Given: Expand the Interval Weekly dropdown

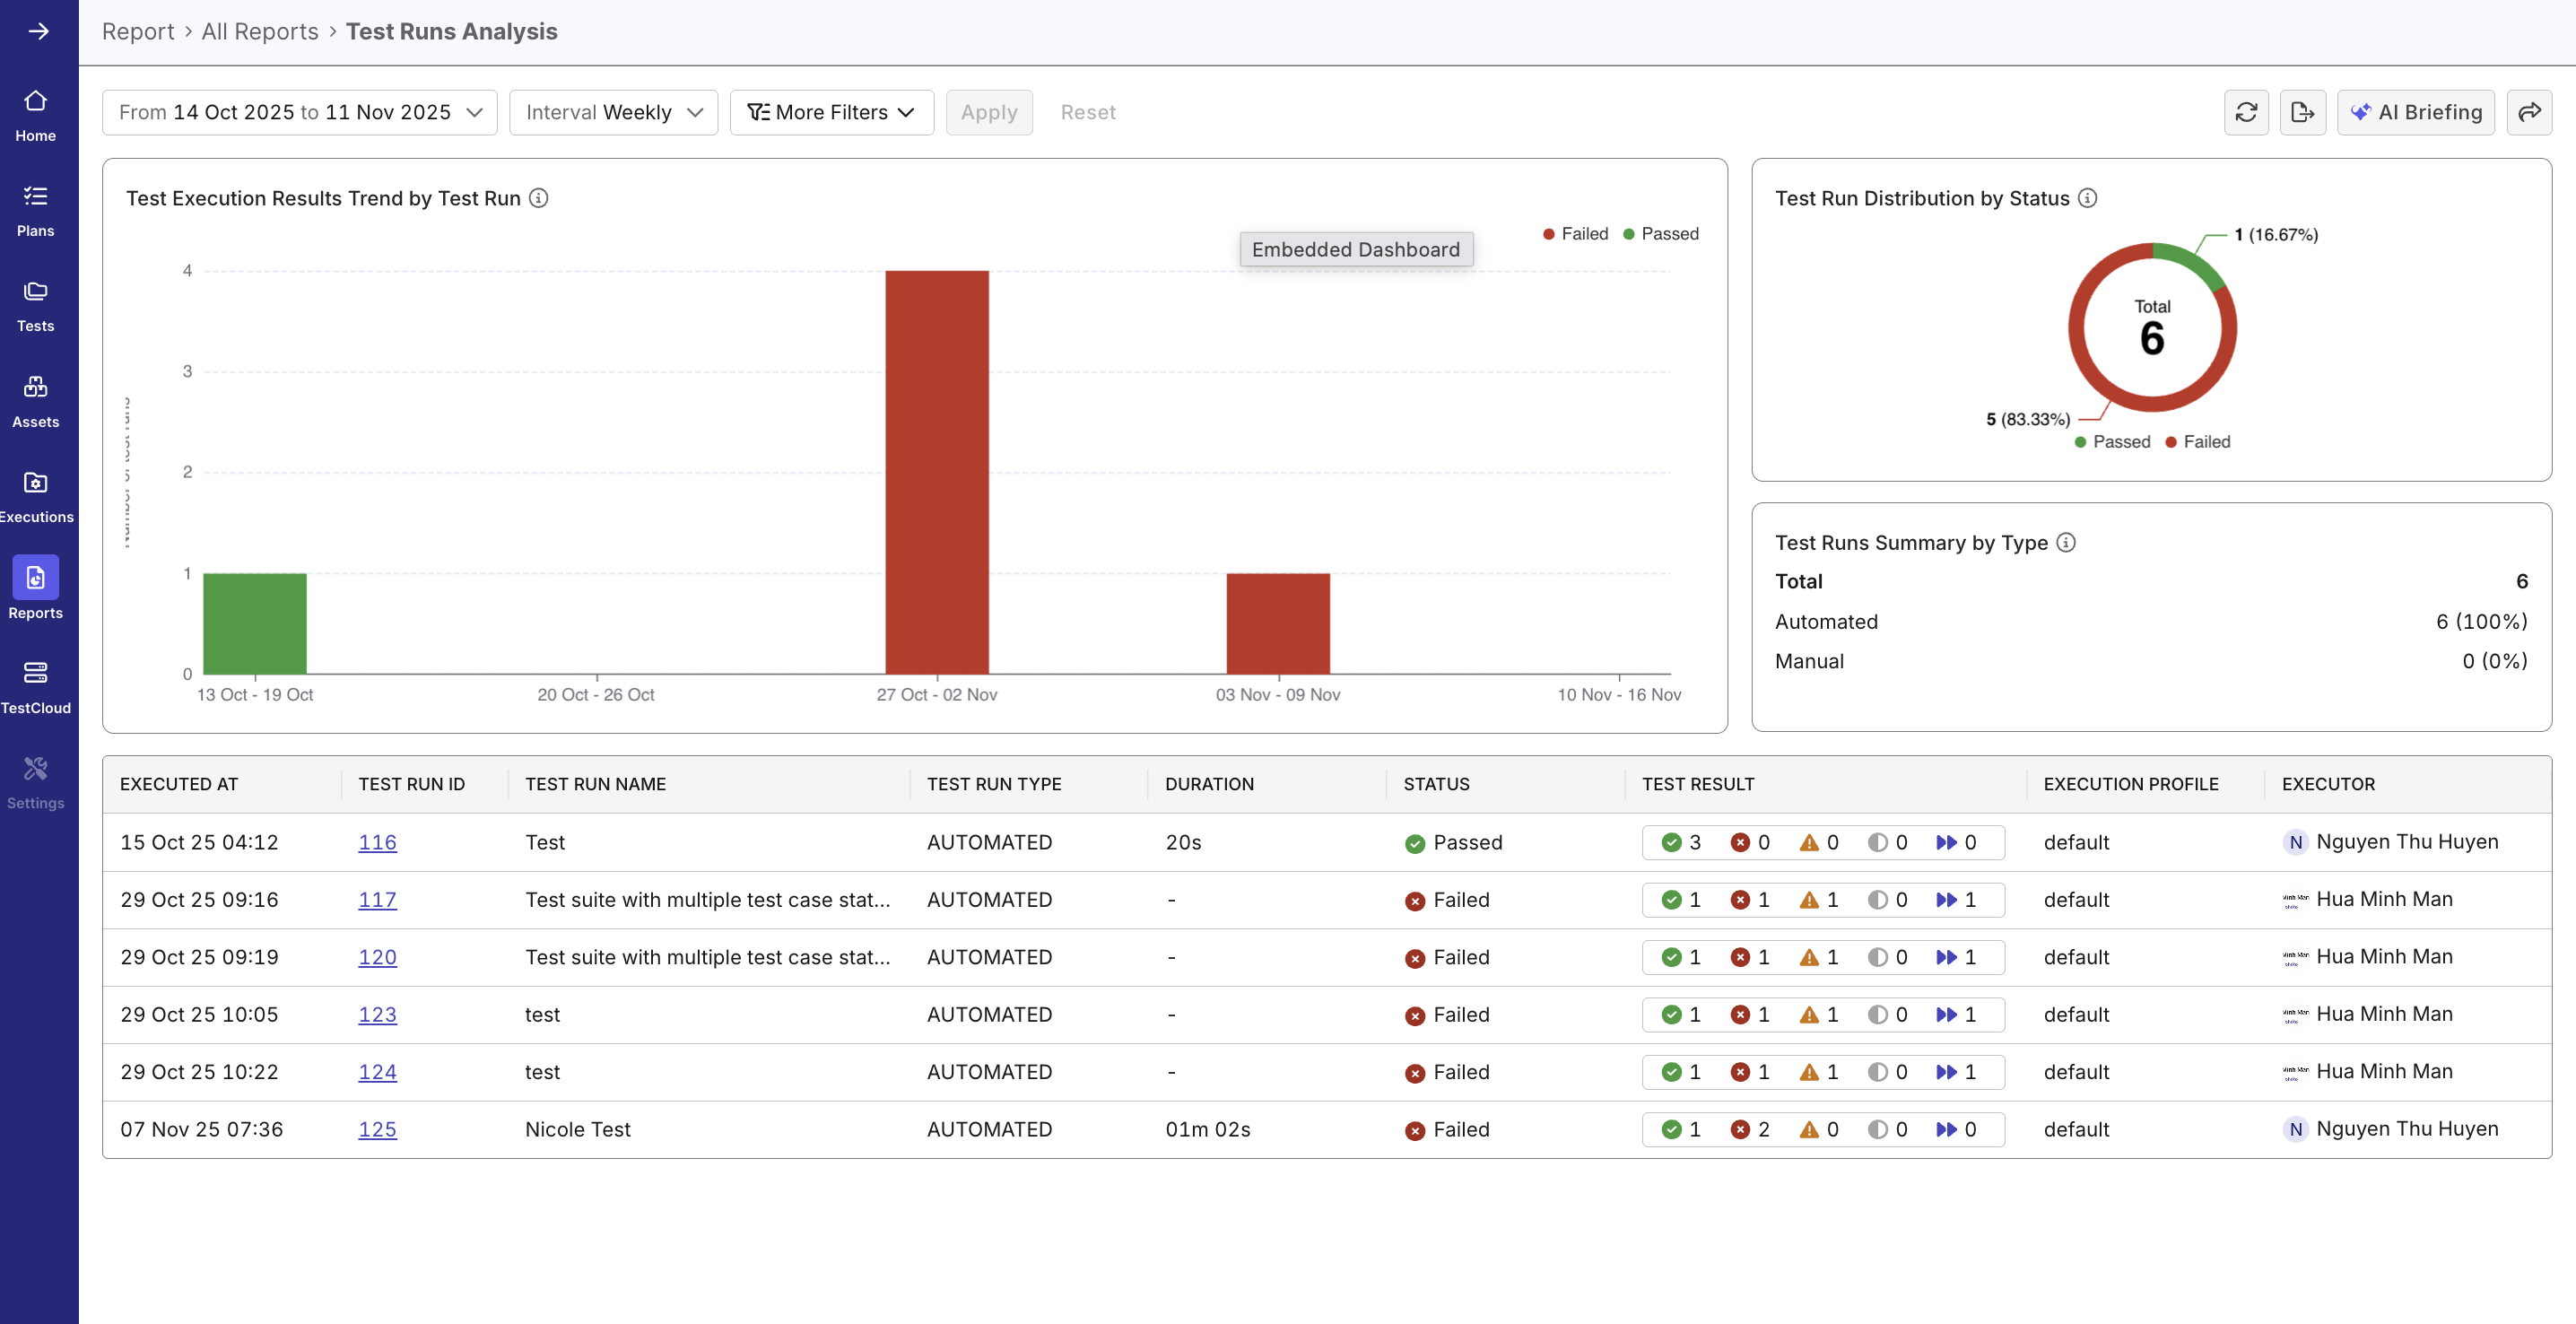Looking at the screenshot, I should [x=612, y=112].
